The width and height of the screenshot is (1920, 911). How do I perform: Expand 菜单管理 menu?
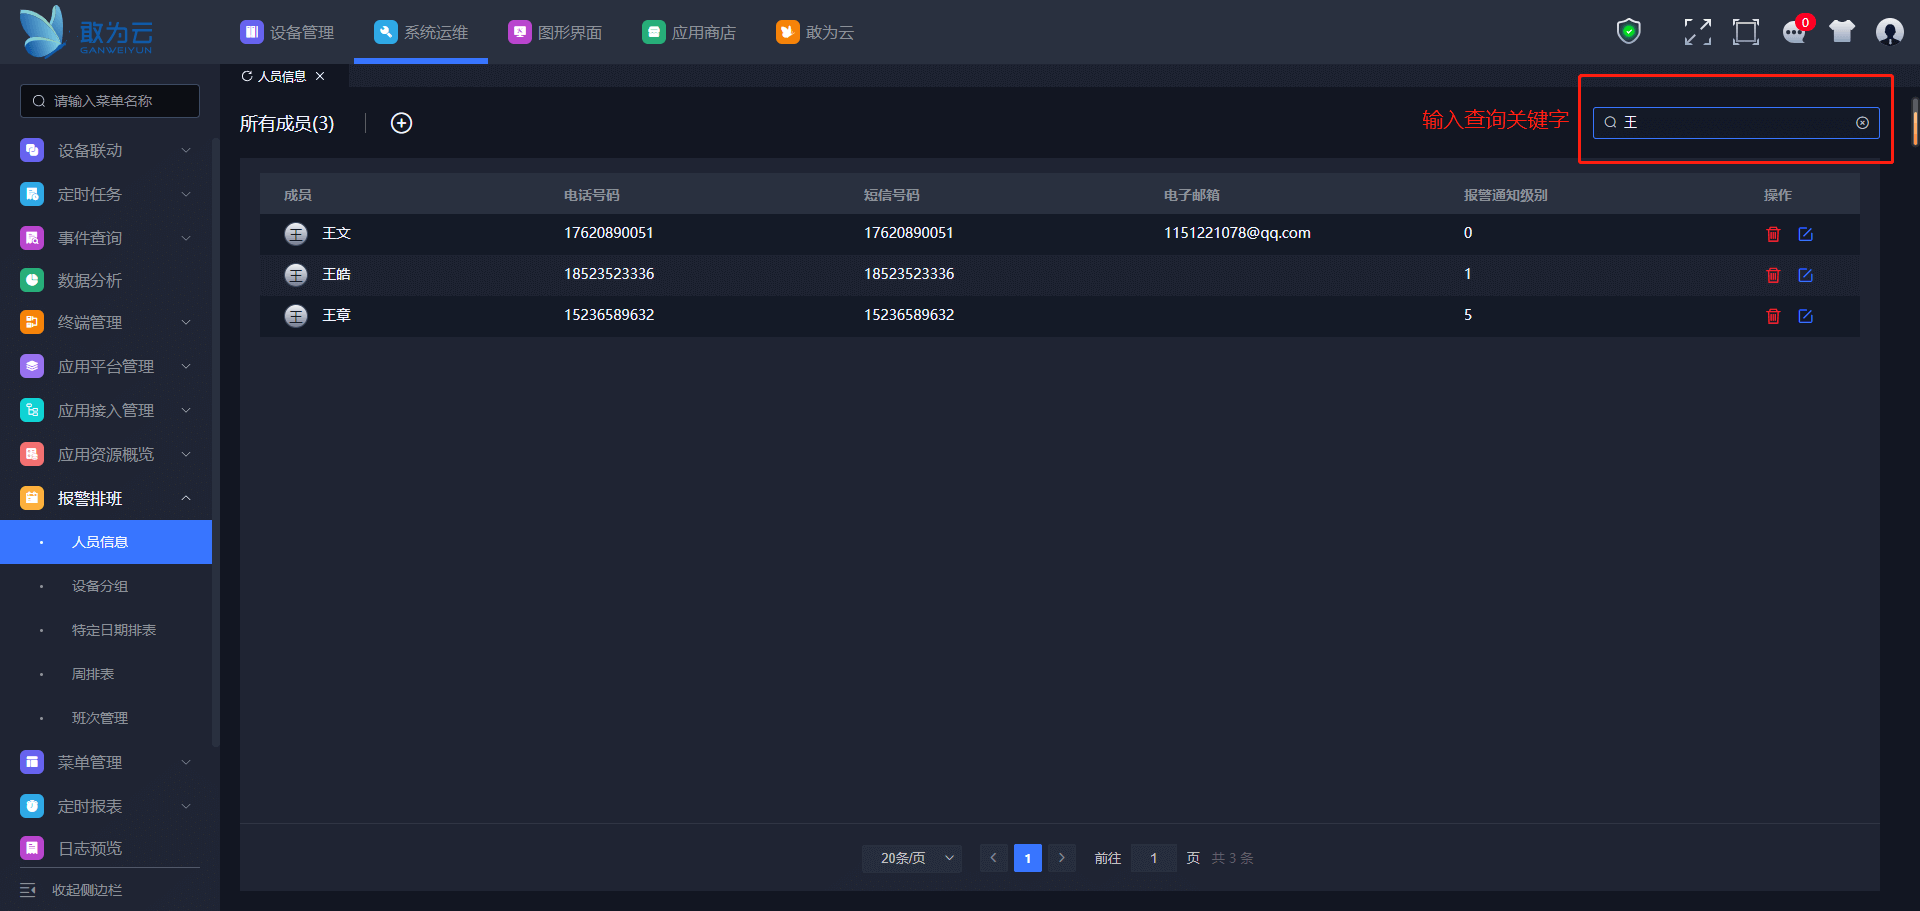pyautogui.click(x=106, y=762)
